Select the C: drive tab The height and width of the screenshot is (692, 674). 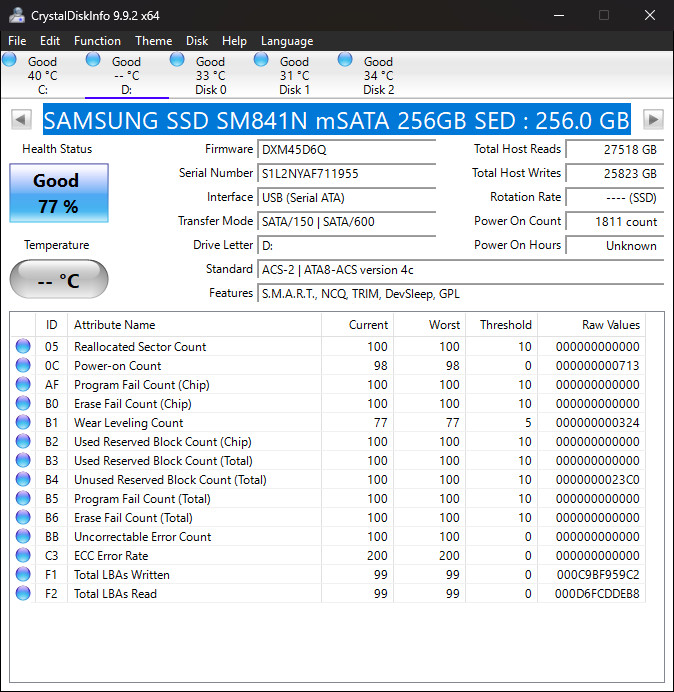pyautogui.click(x=42, y=75)
